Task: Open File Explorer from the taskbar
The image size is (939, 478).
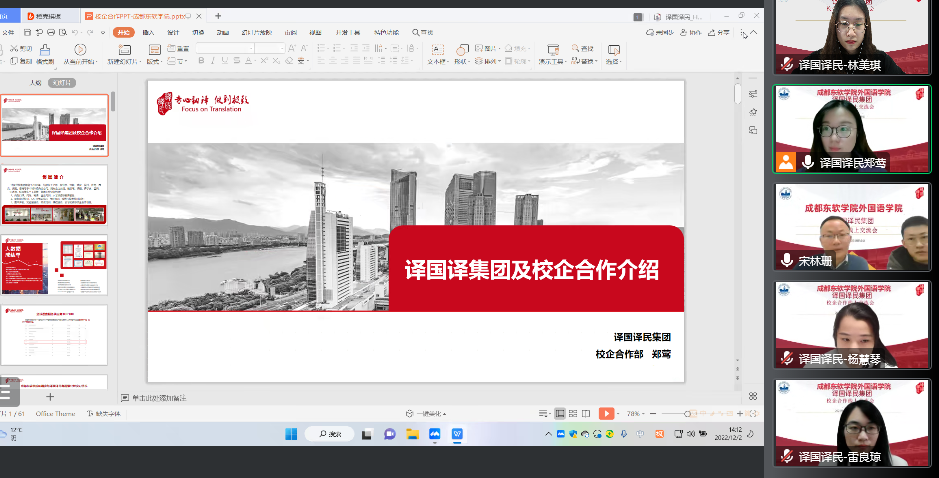Action: point(412,434)
